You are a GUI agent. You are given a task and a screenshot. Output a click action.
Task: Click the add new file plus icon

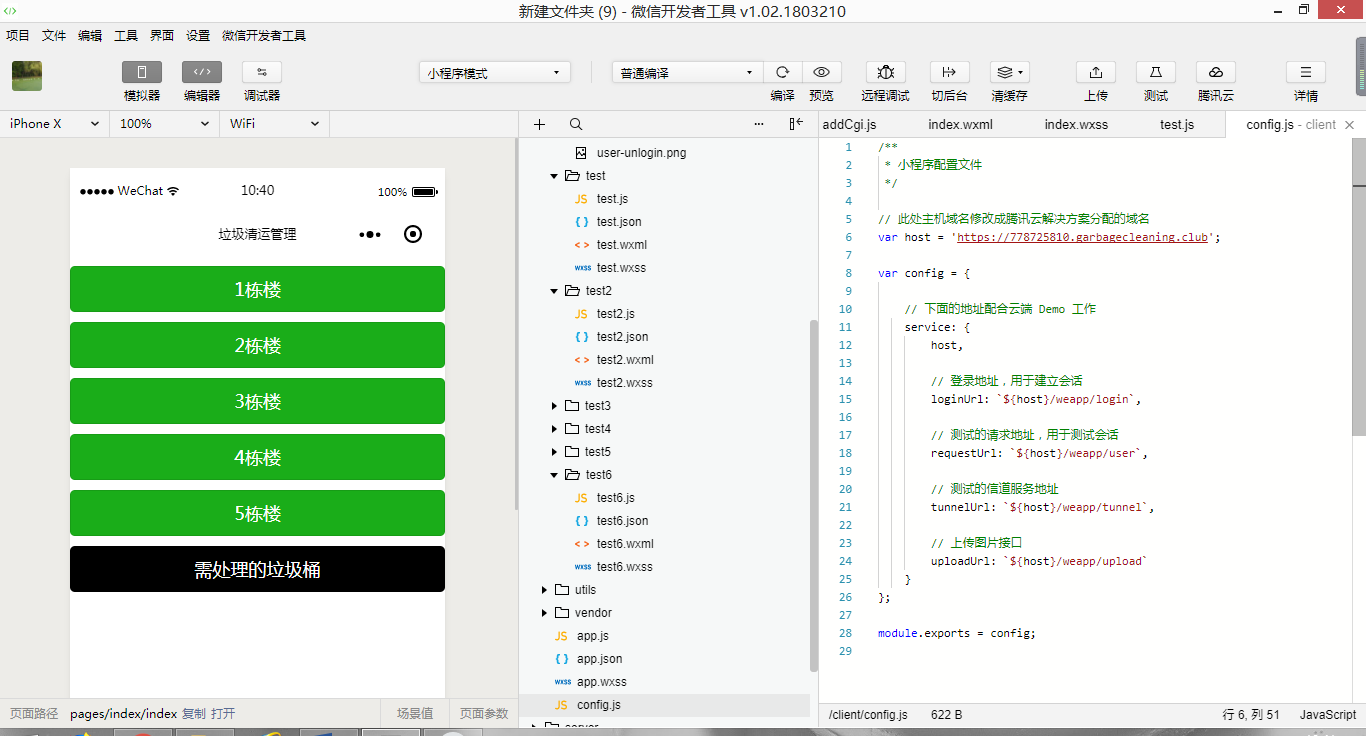tap(540, 124)
